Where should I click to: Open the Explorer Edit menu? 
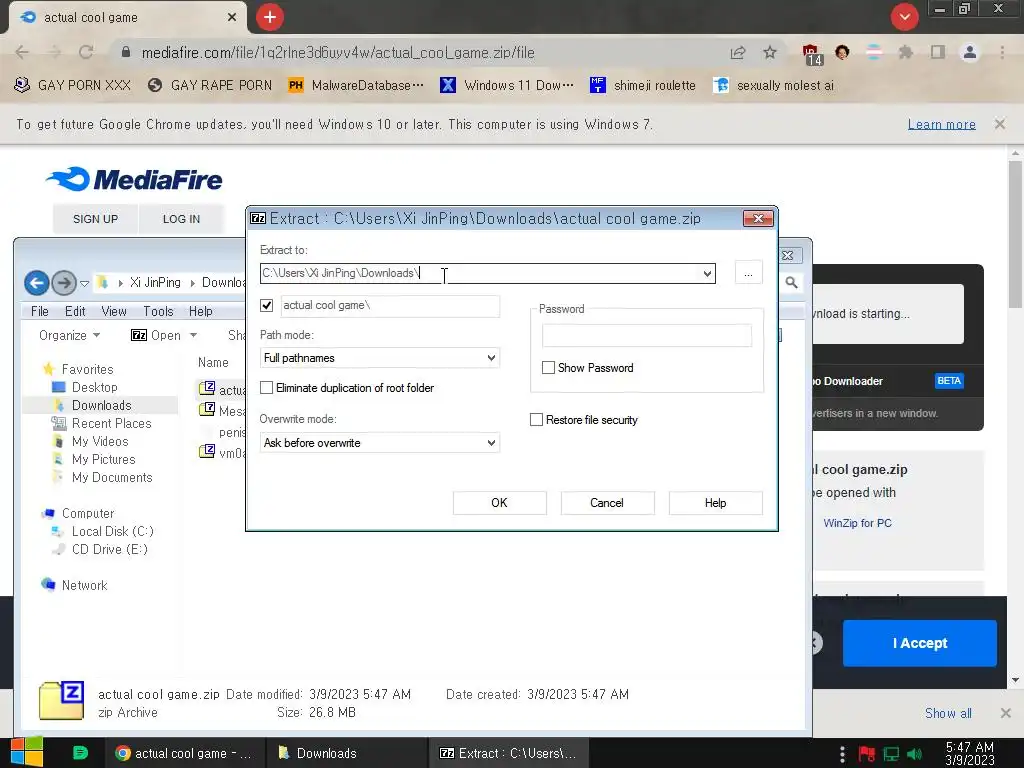point(75,312)
